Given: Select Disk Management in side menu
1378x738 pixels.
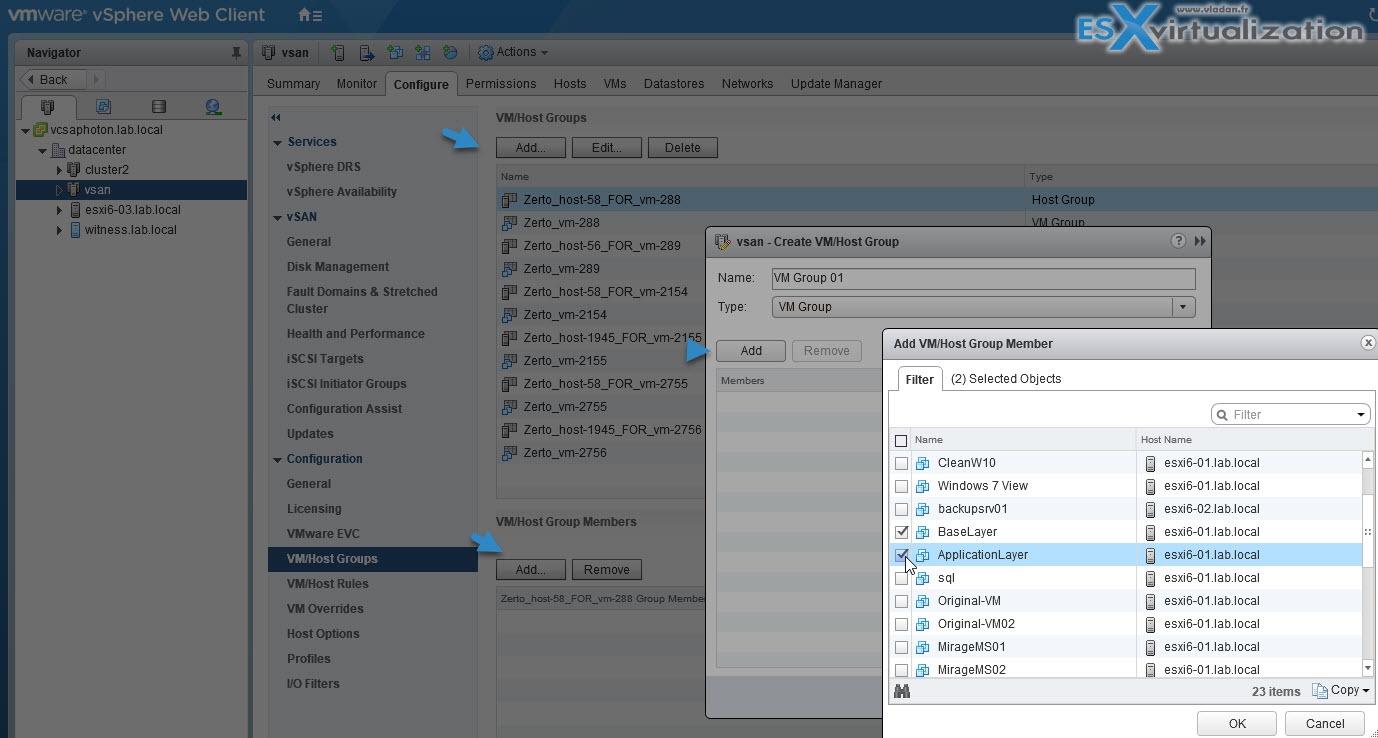Looking at the screenshot, I should (x=338, y=267).
